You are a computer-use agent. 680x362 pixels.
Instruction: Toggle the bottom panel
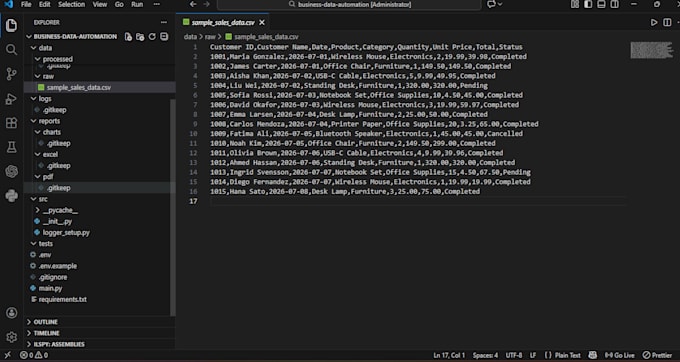(x=601, y=4)
